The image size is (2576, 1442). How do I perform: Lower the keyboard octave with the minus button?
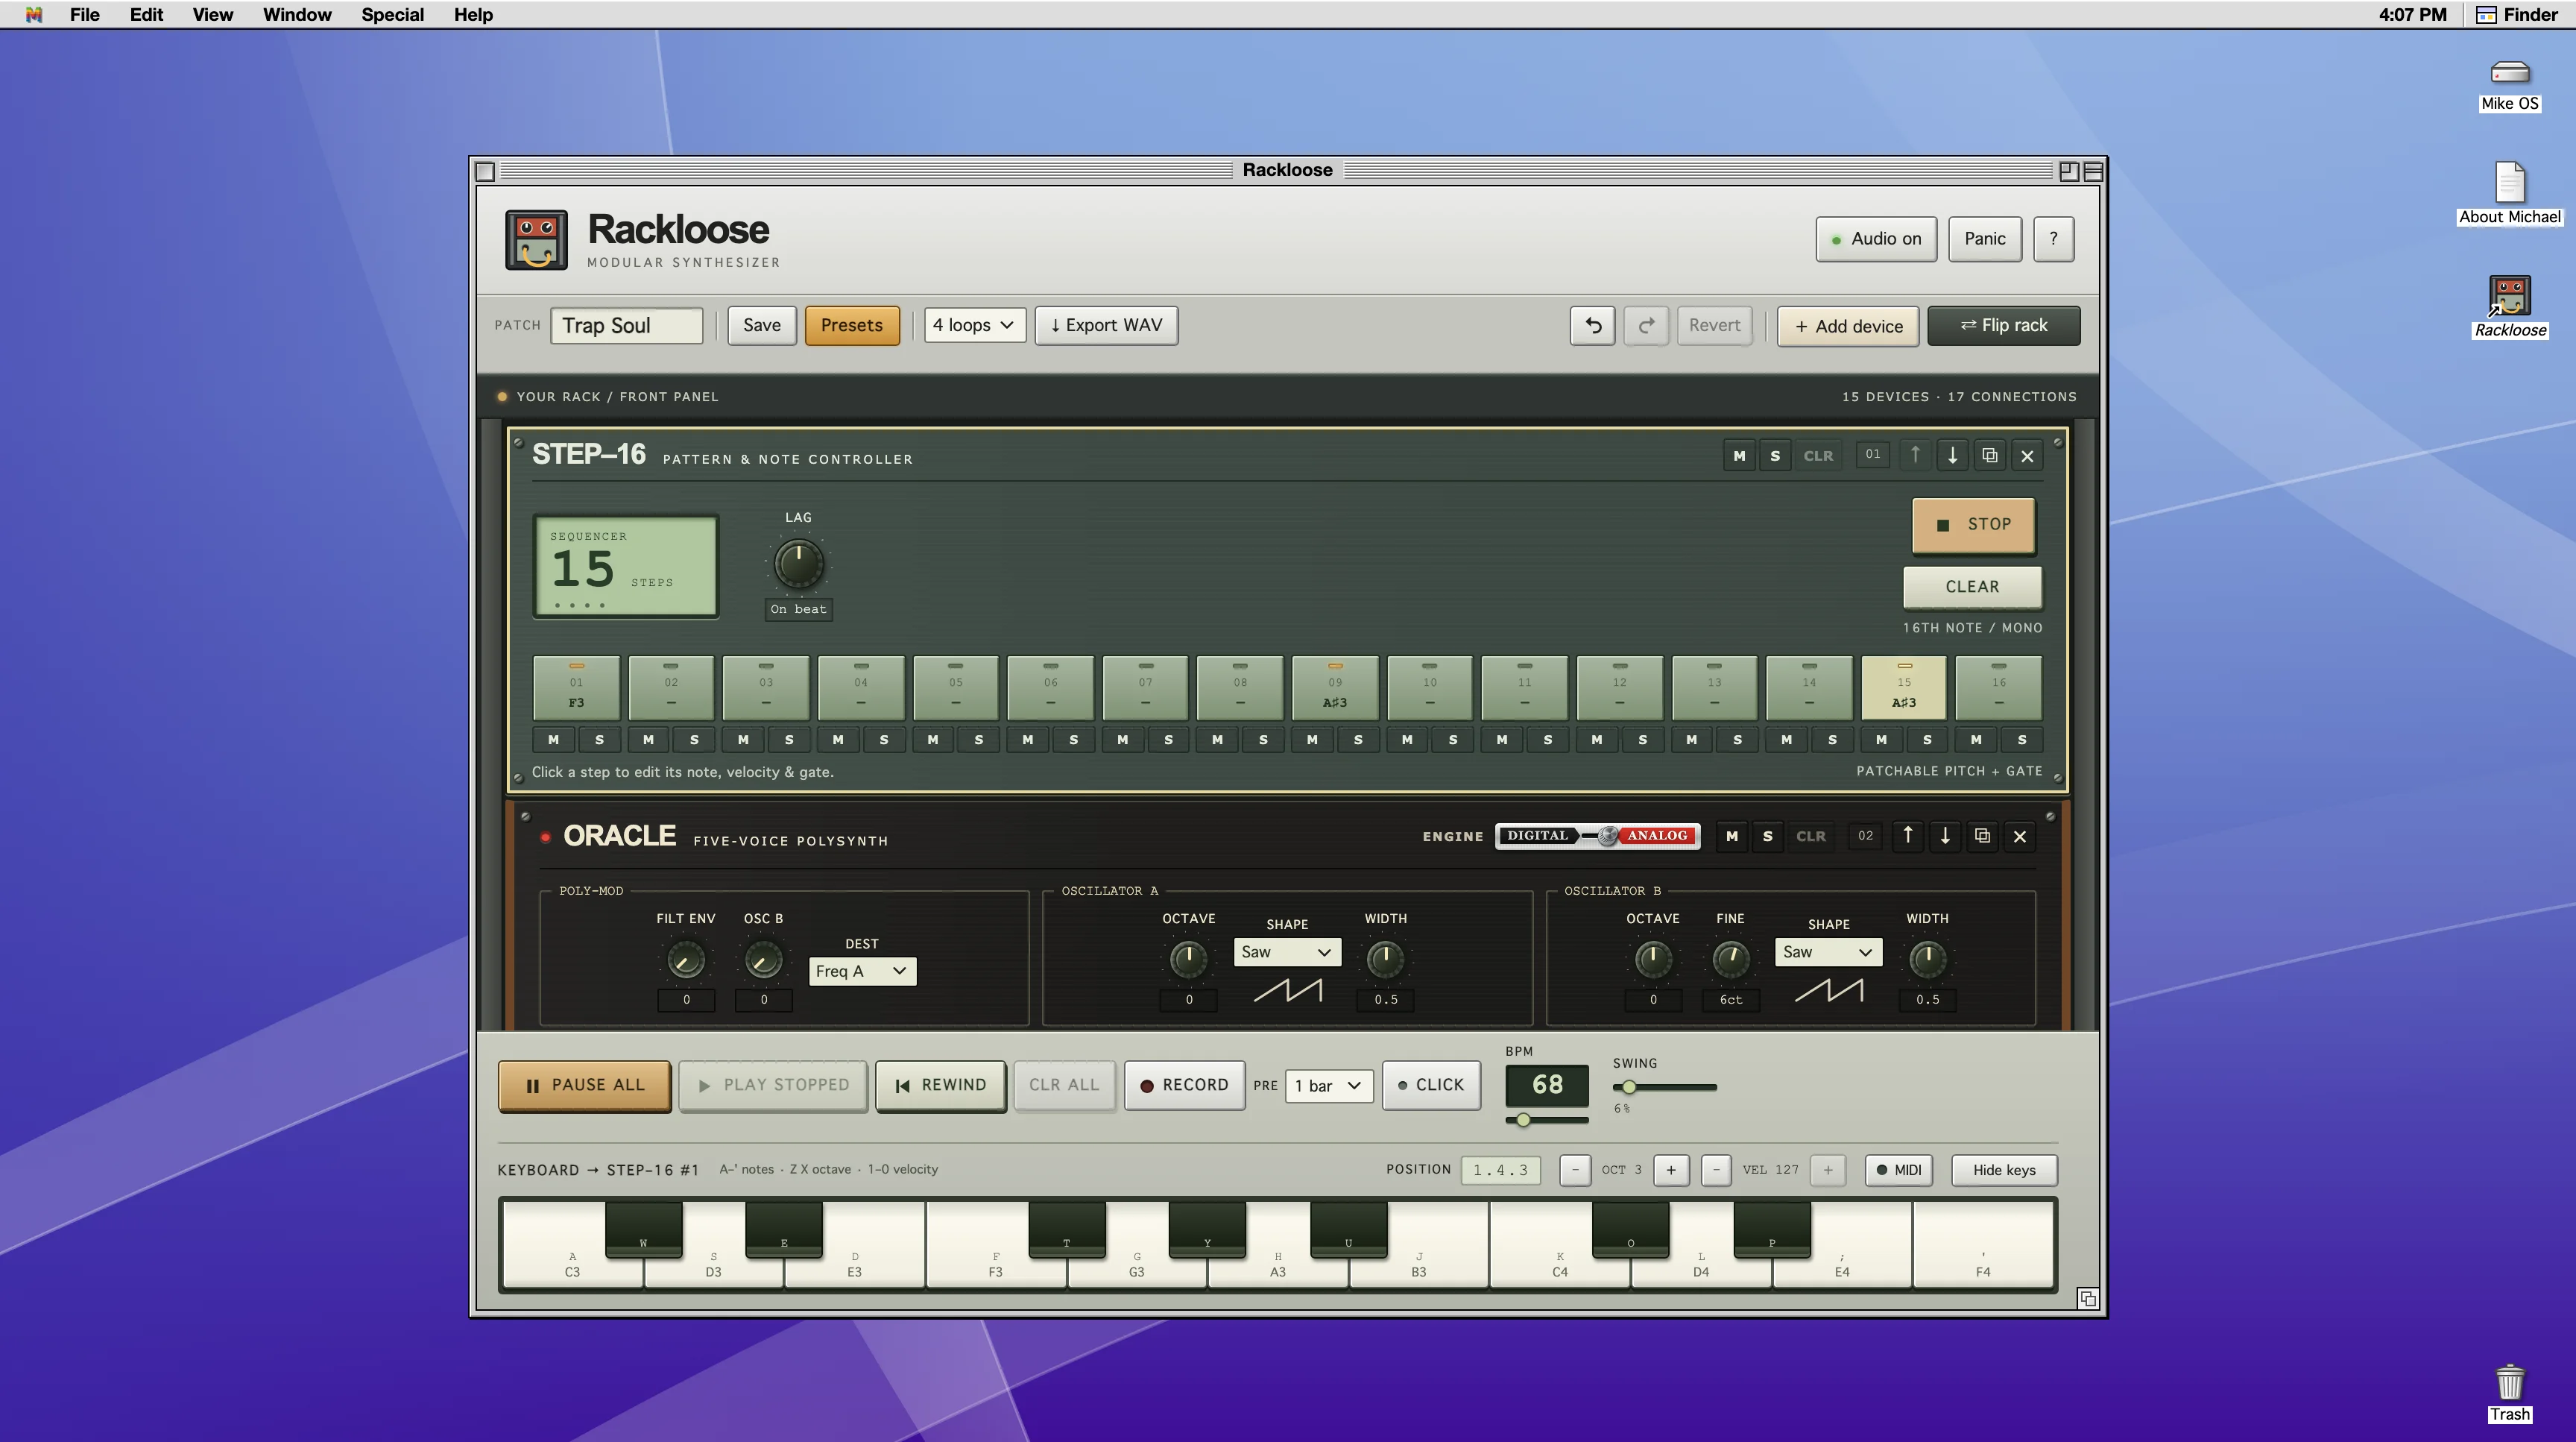pos(1575,1170)
